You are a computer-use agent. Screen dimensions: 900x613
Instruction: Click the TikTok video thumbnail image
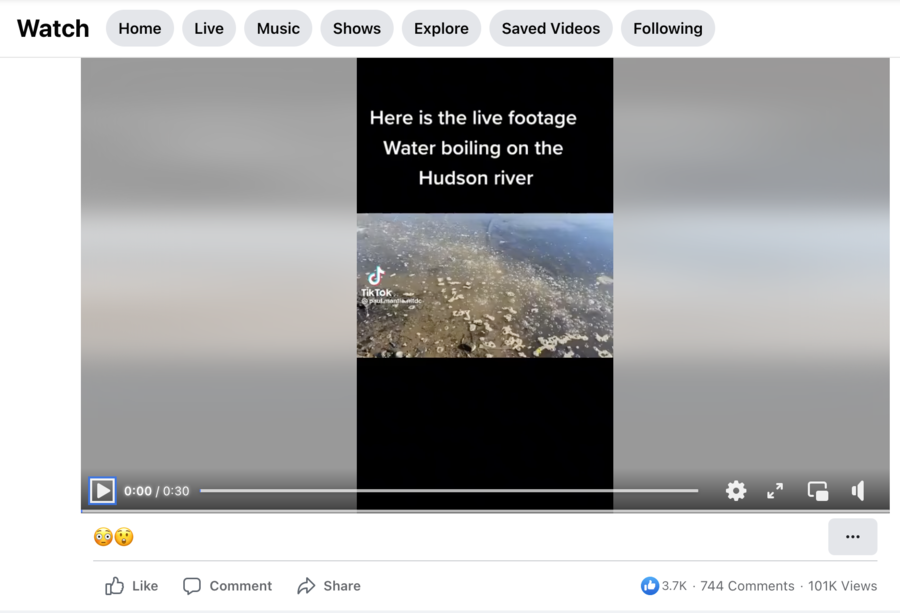pyautogui.click(x=485, y=285)
